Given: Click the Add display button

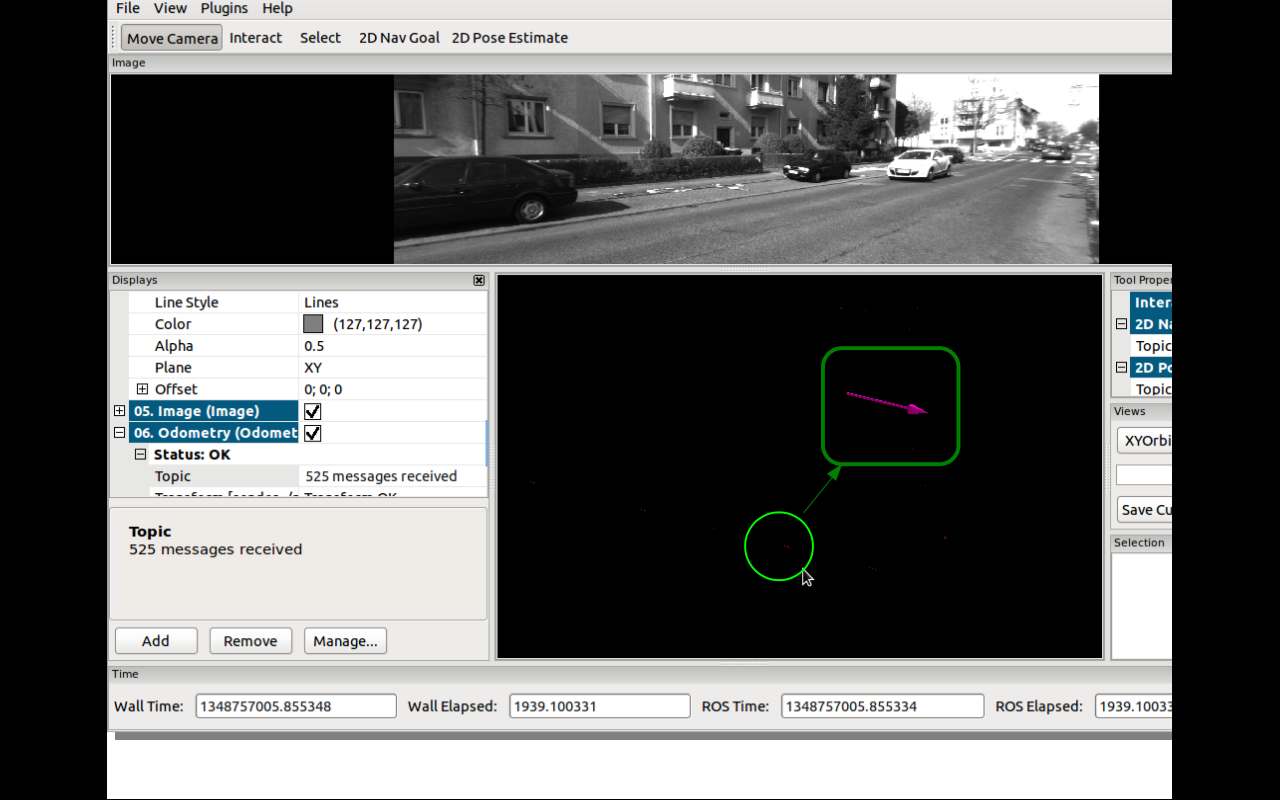Looking at the screenshot, I should pyautogui.click(x=156, y=641).
